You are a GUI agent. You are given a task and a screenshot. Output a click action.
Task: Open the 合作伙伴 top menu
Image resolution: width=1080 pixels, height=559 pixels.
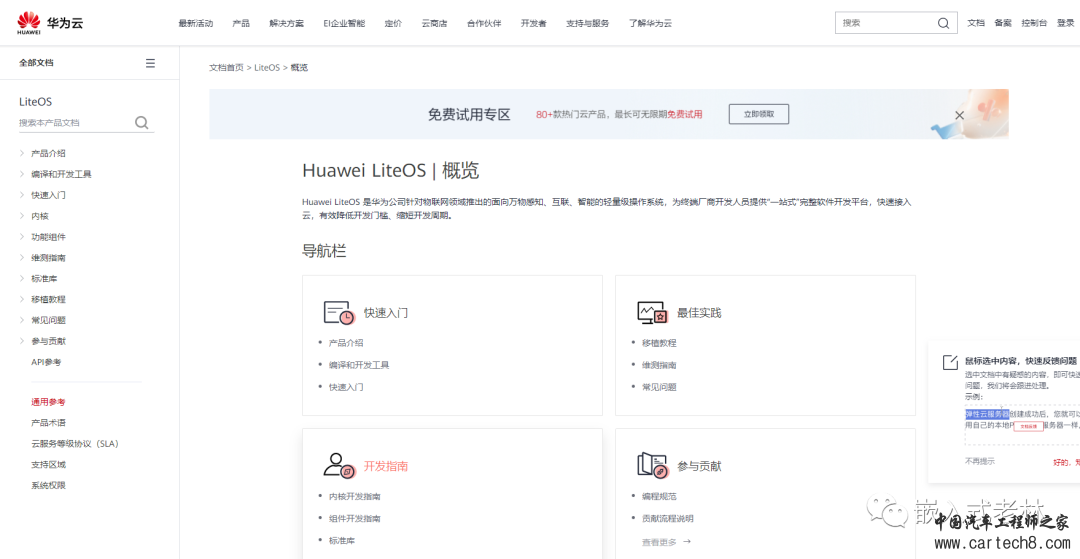click(484, 23)
